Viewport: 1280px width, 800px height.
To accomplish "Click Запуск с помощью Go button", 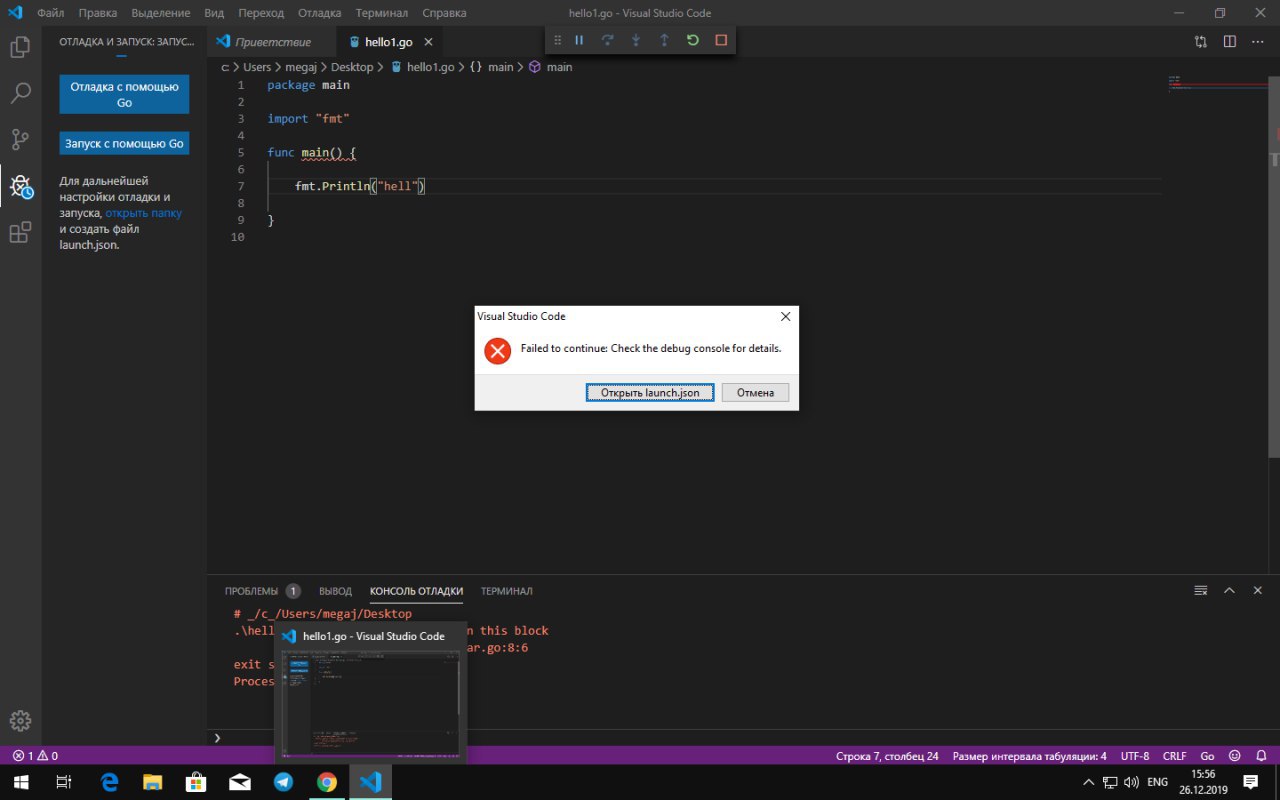I will [x=124, y=143].
